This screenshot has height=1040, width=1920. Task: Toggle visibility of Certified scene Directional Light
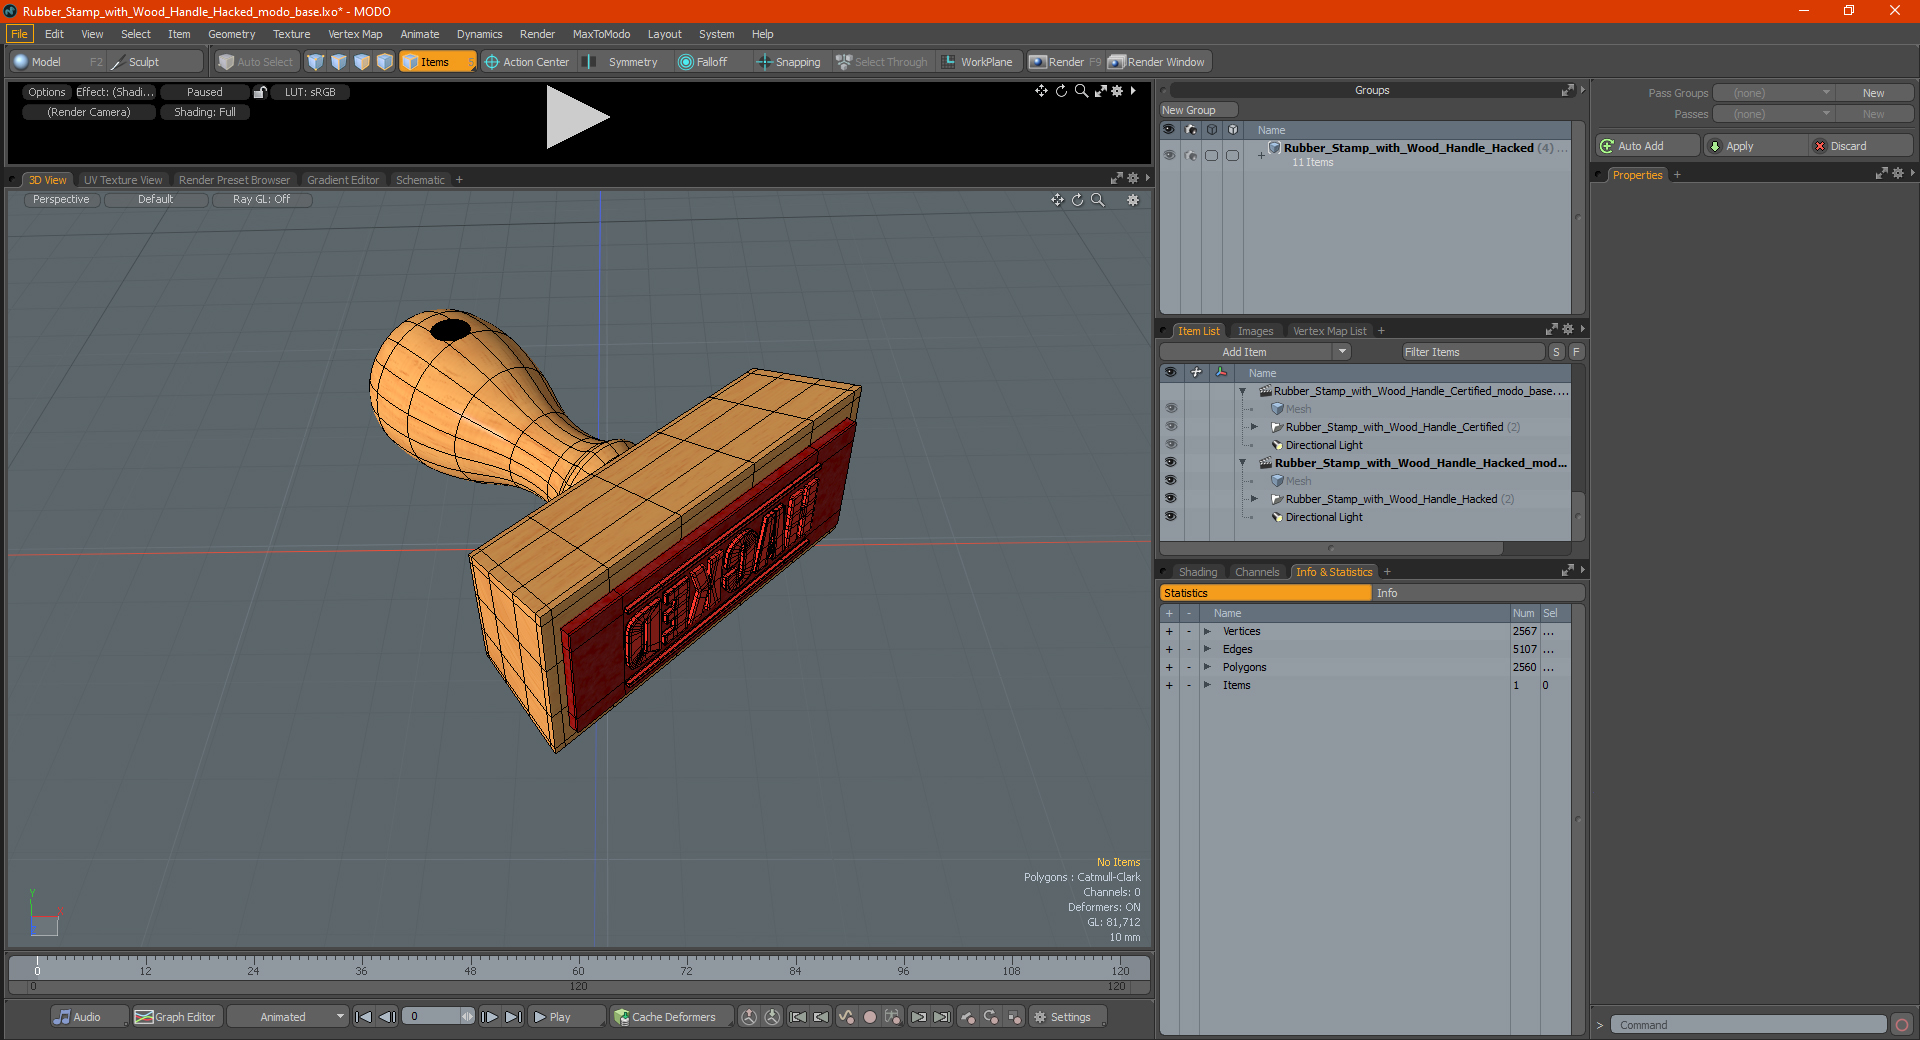[1170, 445]
